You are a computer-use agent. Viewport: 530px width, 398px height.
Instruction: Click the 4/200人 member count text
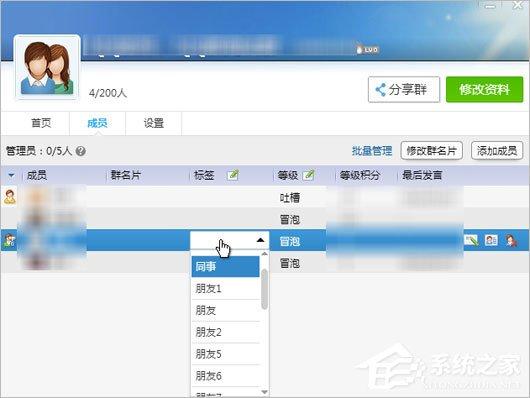click(x=108, y=93)
